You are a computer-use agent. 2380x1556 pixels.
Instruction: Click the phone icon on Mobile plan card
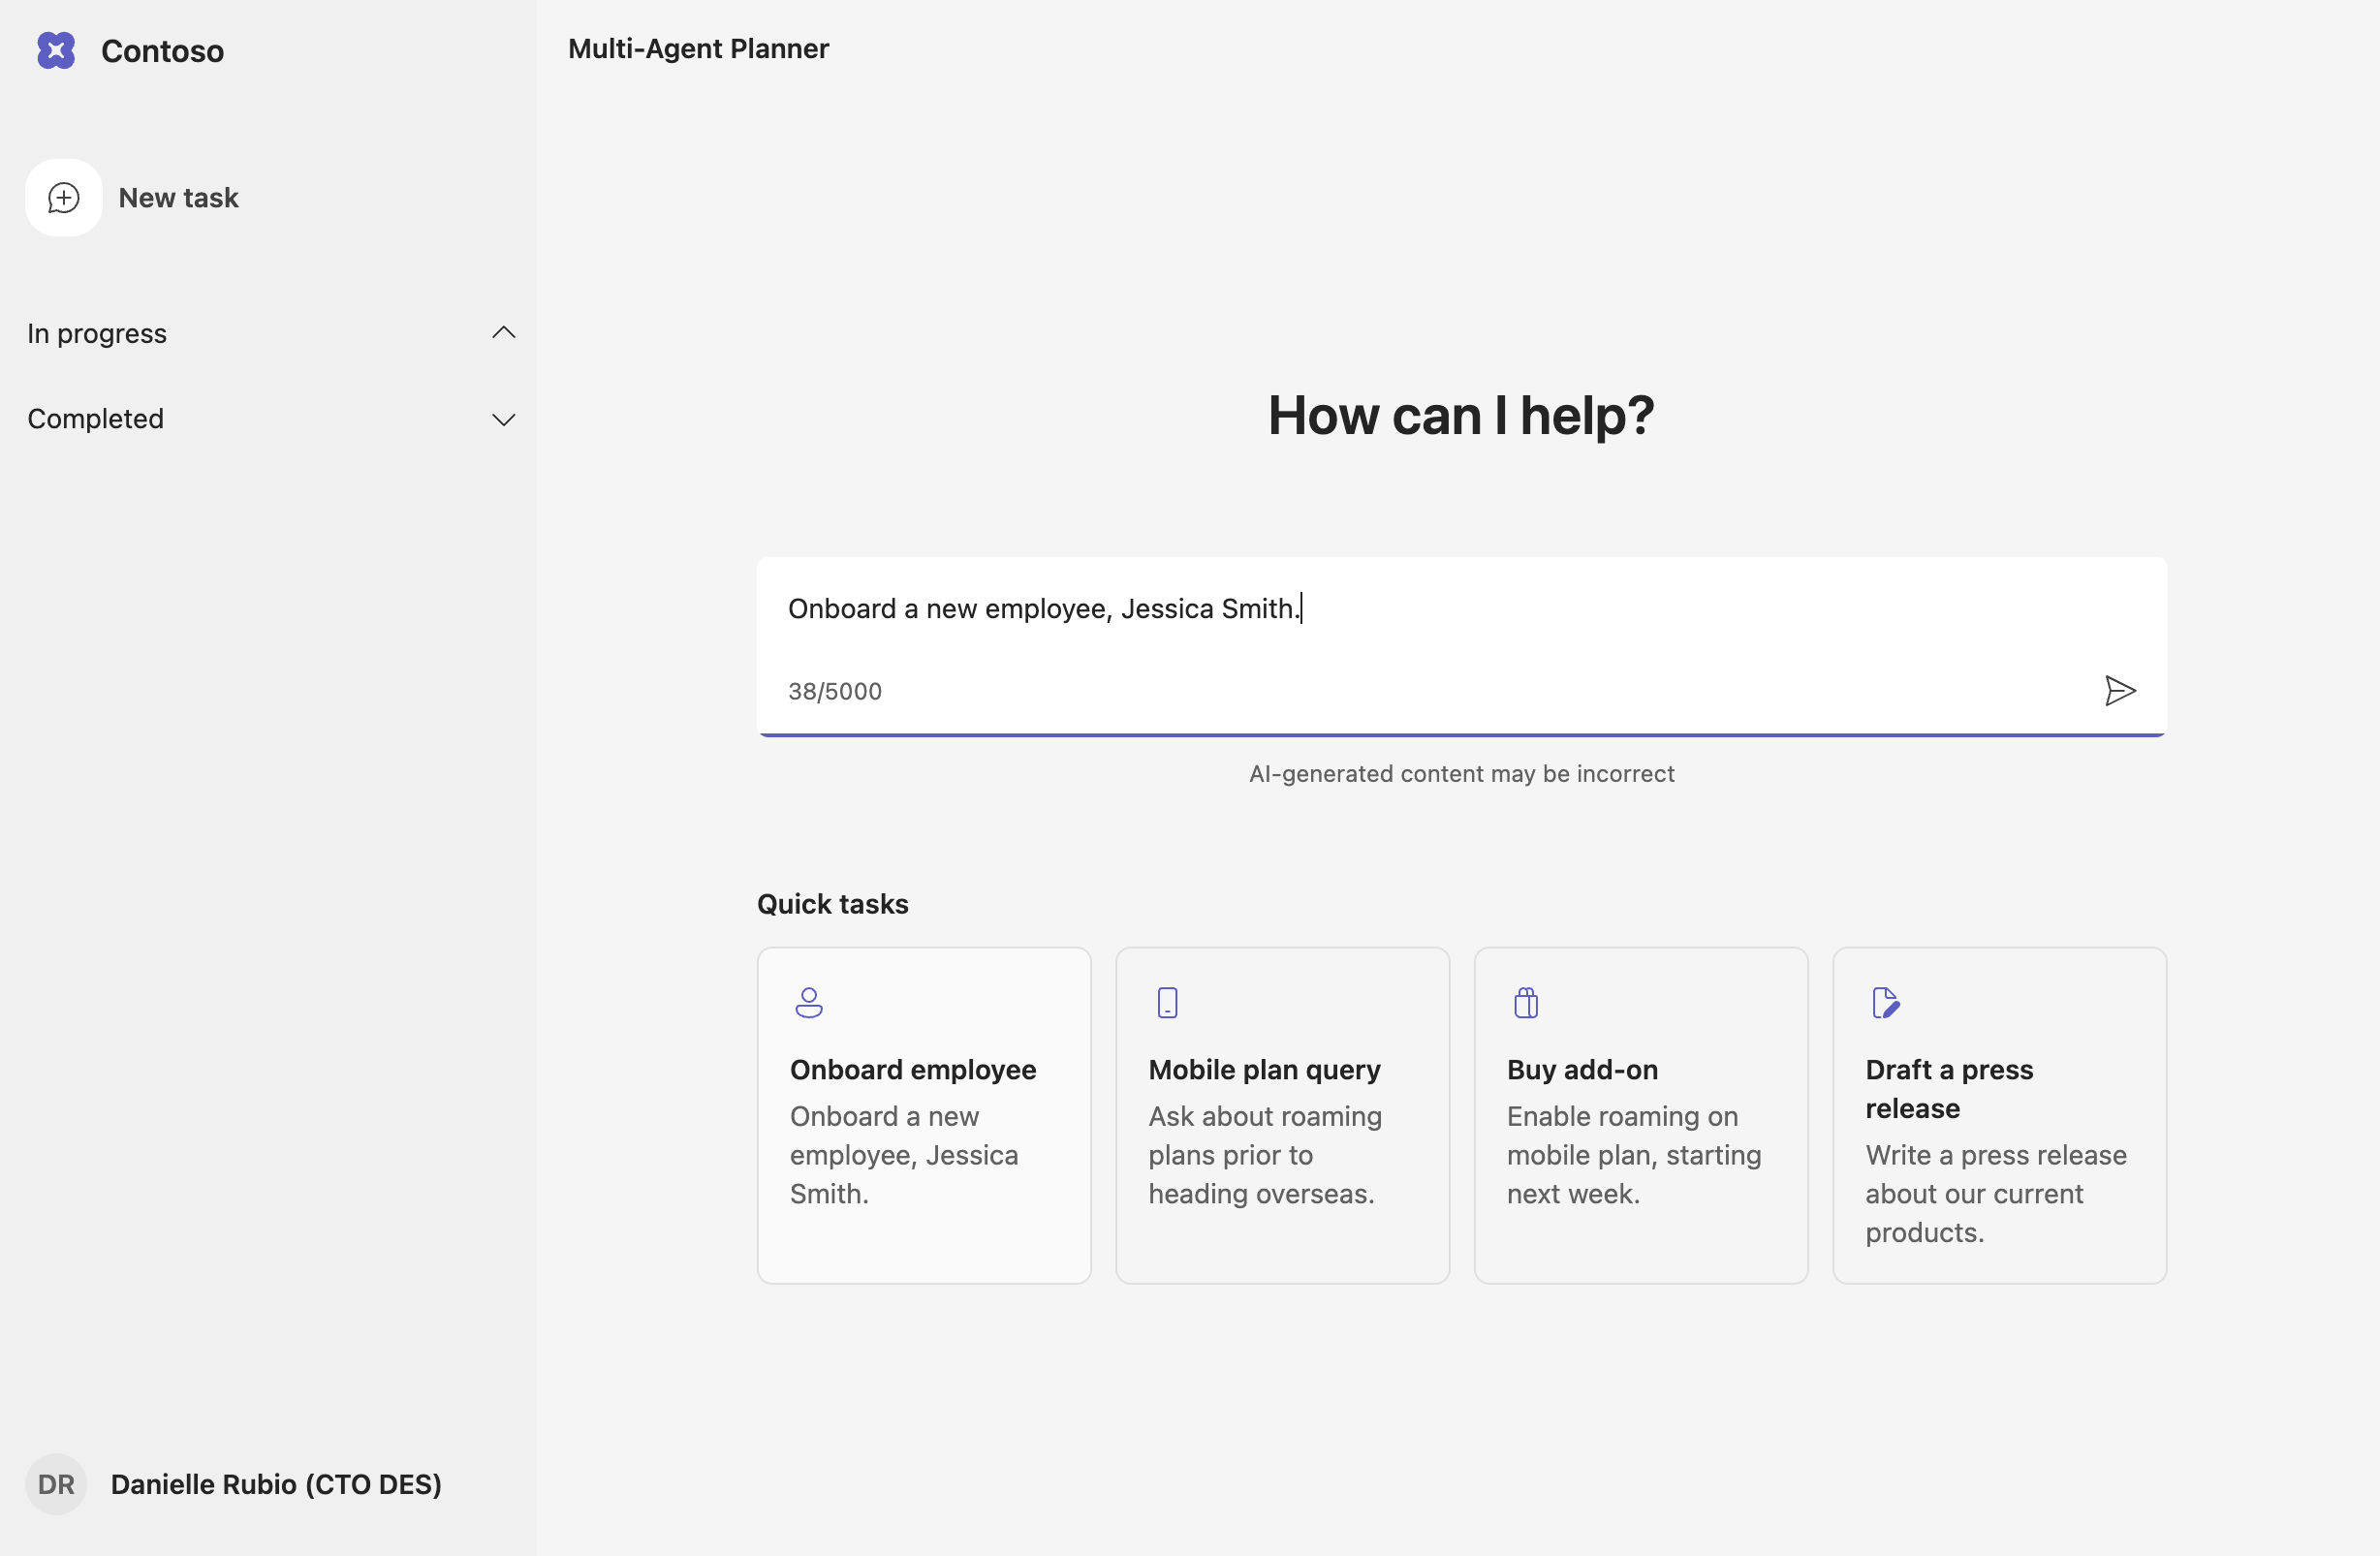coord(1167,1002)
